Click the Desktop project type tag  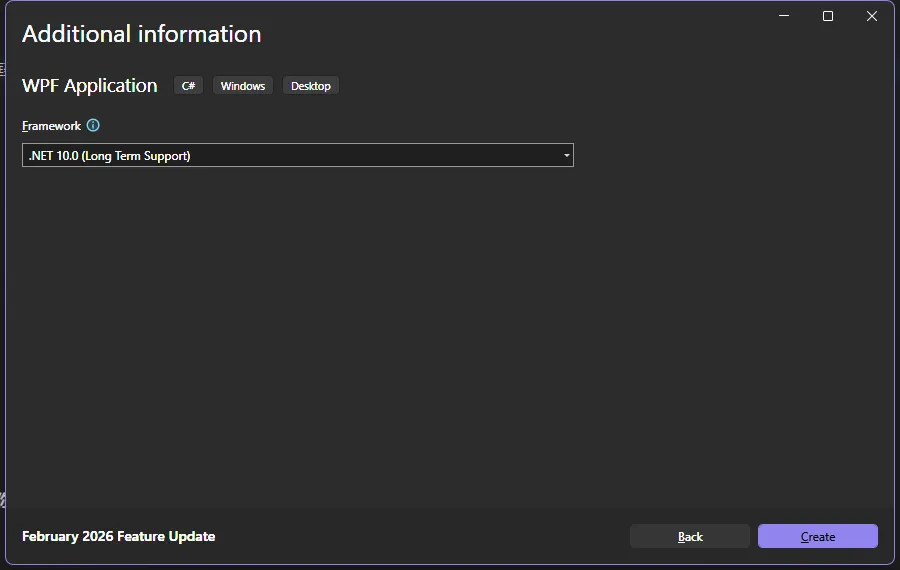(x=310, y=86)
